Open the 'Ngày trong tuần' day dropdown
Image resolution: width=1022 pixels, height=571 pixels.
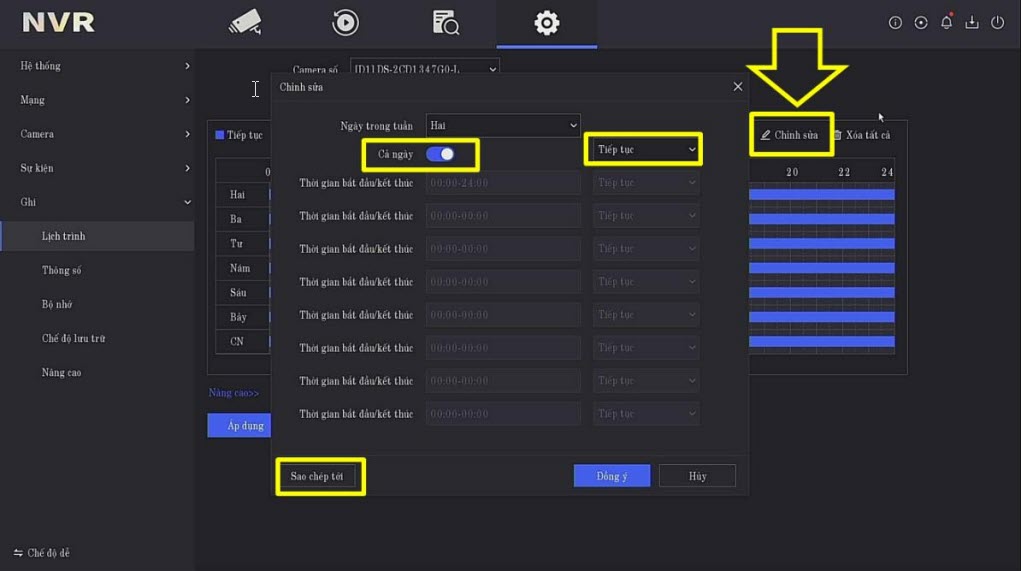point(502,125)
